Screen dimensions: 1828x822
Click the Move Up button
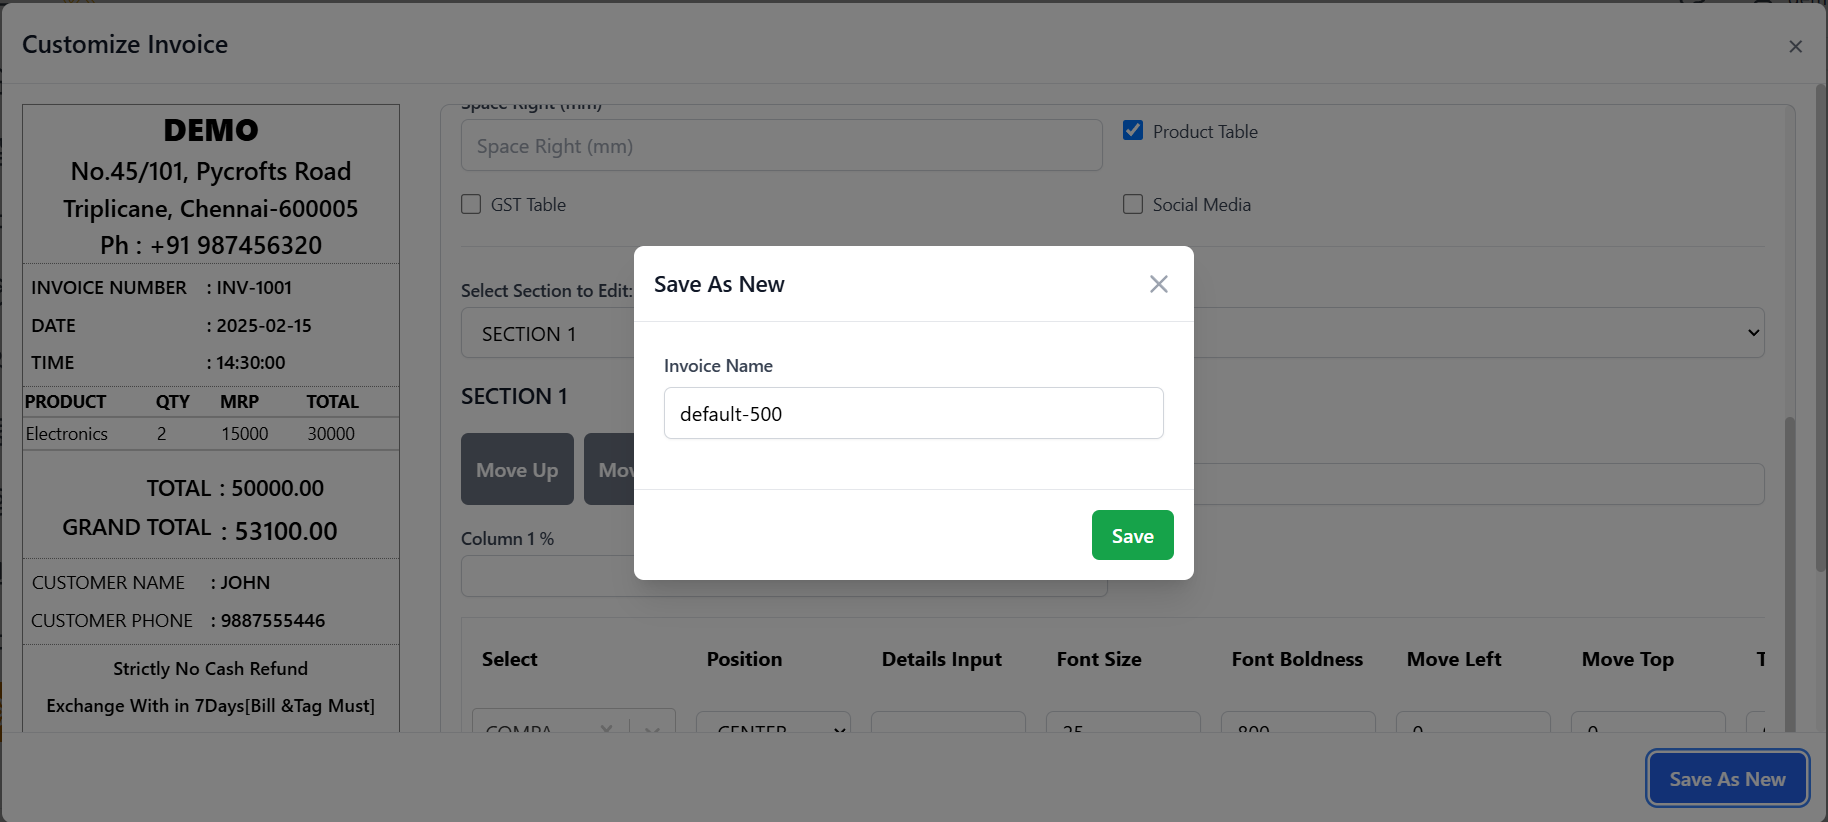(517, 469)
